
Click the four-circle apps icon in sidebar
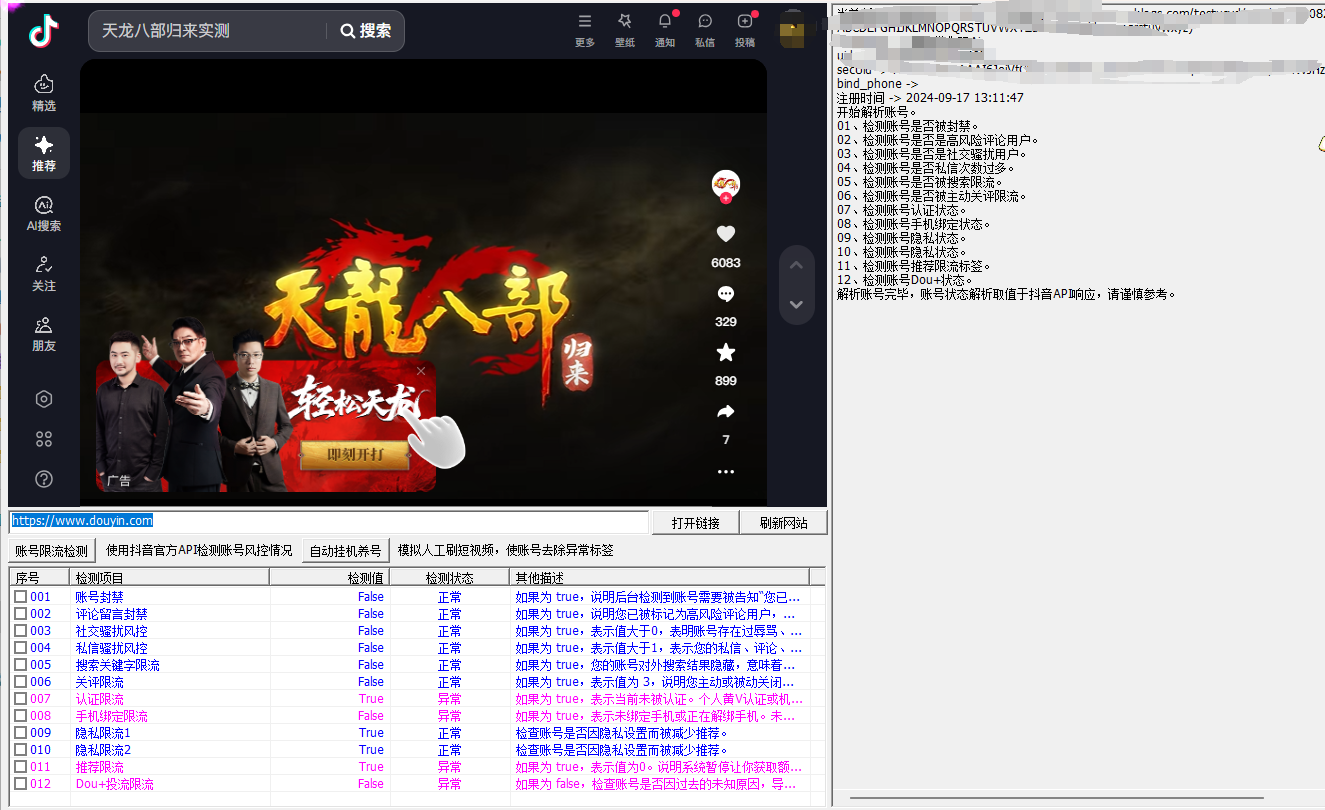[44, 439]
